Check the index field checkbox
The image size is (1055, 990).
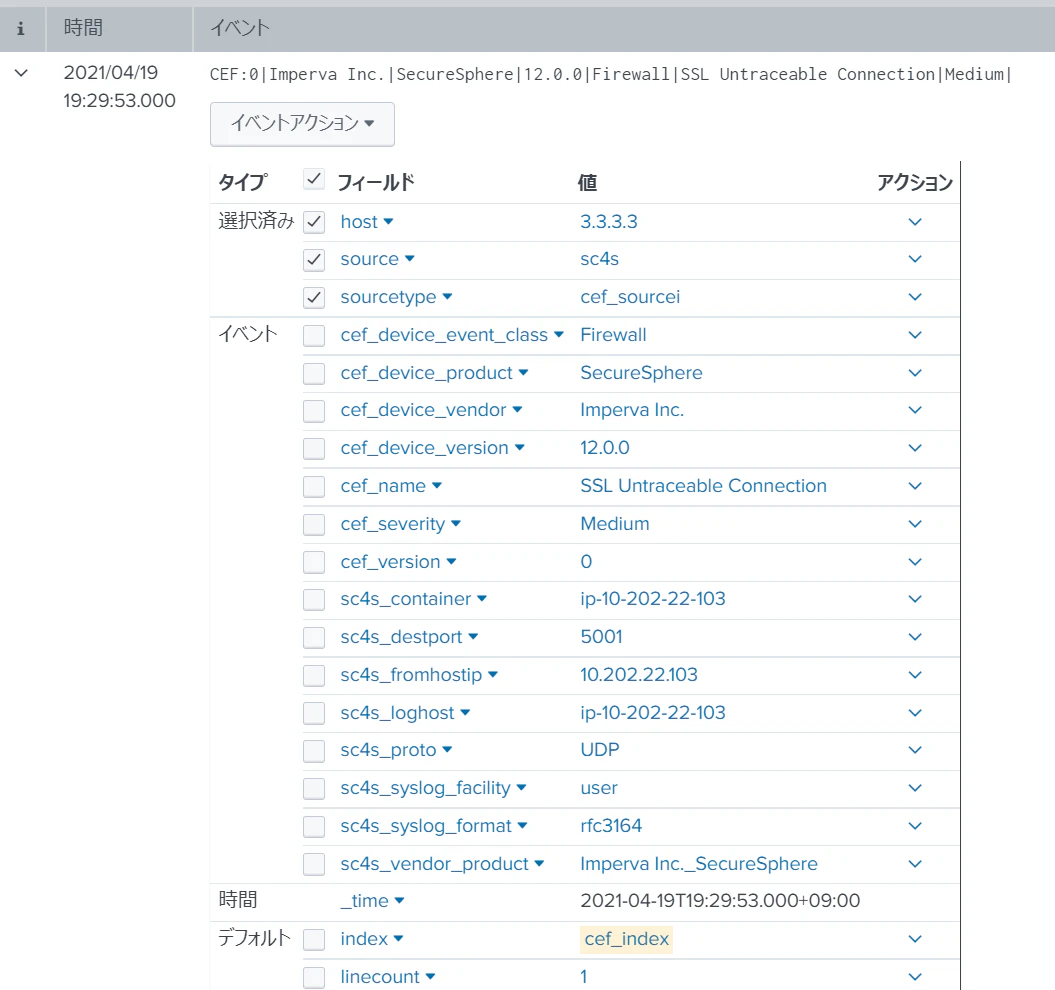(x=314, y=940)
